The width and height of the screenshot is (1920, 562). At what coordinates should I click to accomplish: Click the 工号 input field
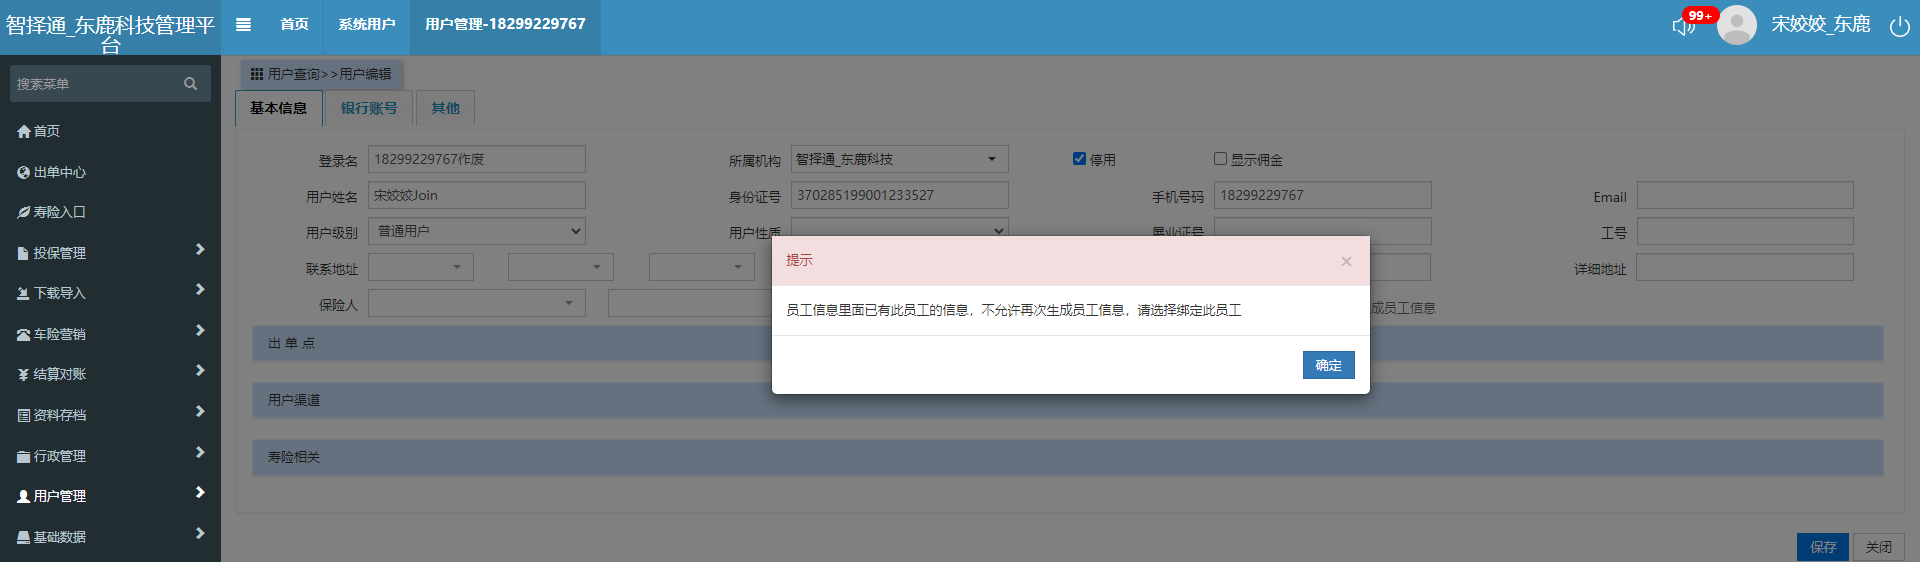click(1745, 231)
